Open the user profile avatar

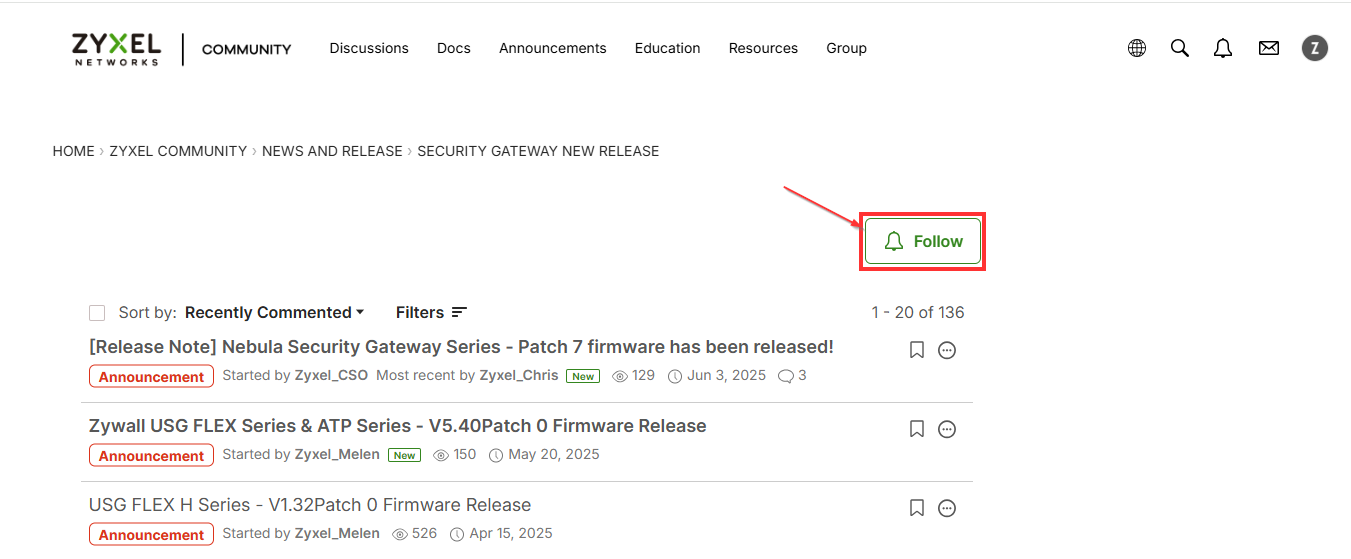coord(1315,48)
